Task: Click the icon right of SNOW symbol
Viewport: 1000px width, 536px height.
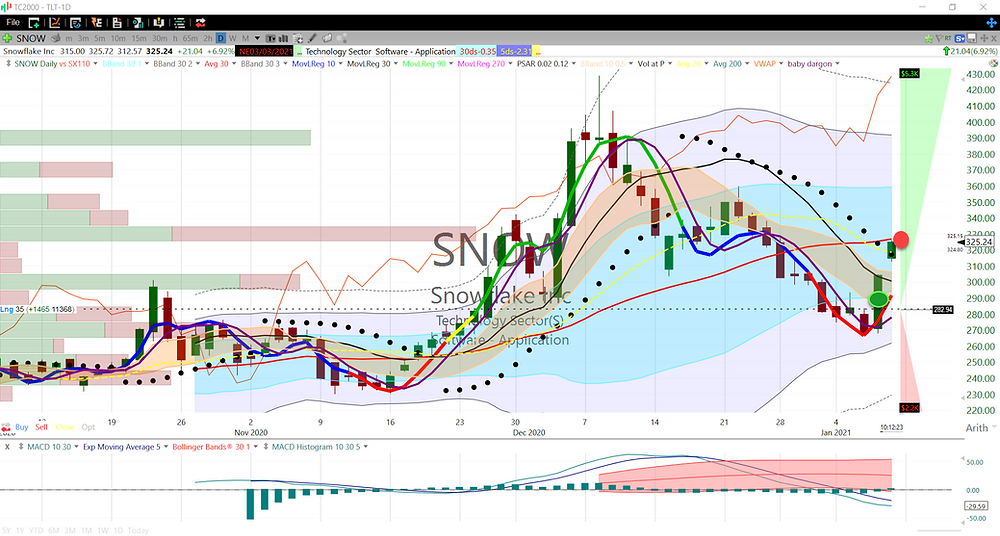Action: tap(55, 38)
